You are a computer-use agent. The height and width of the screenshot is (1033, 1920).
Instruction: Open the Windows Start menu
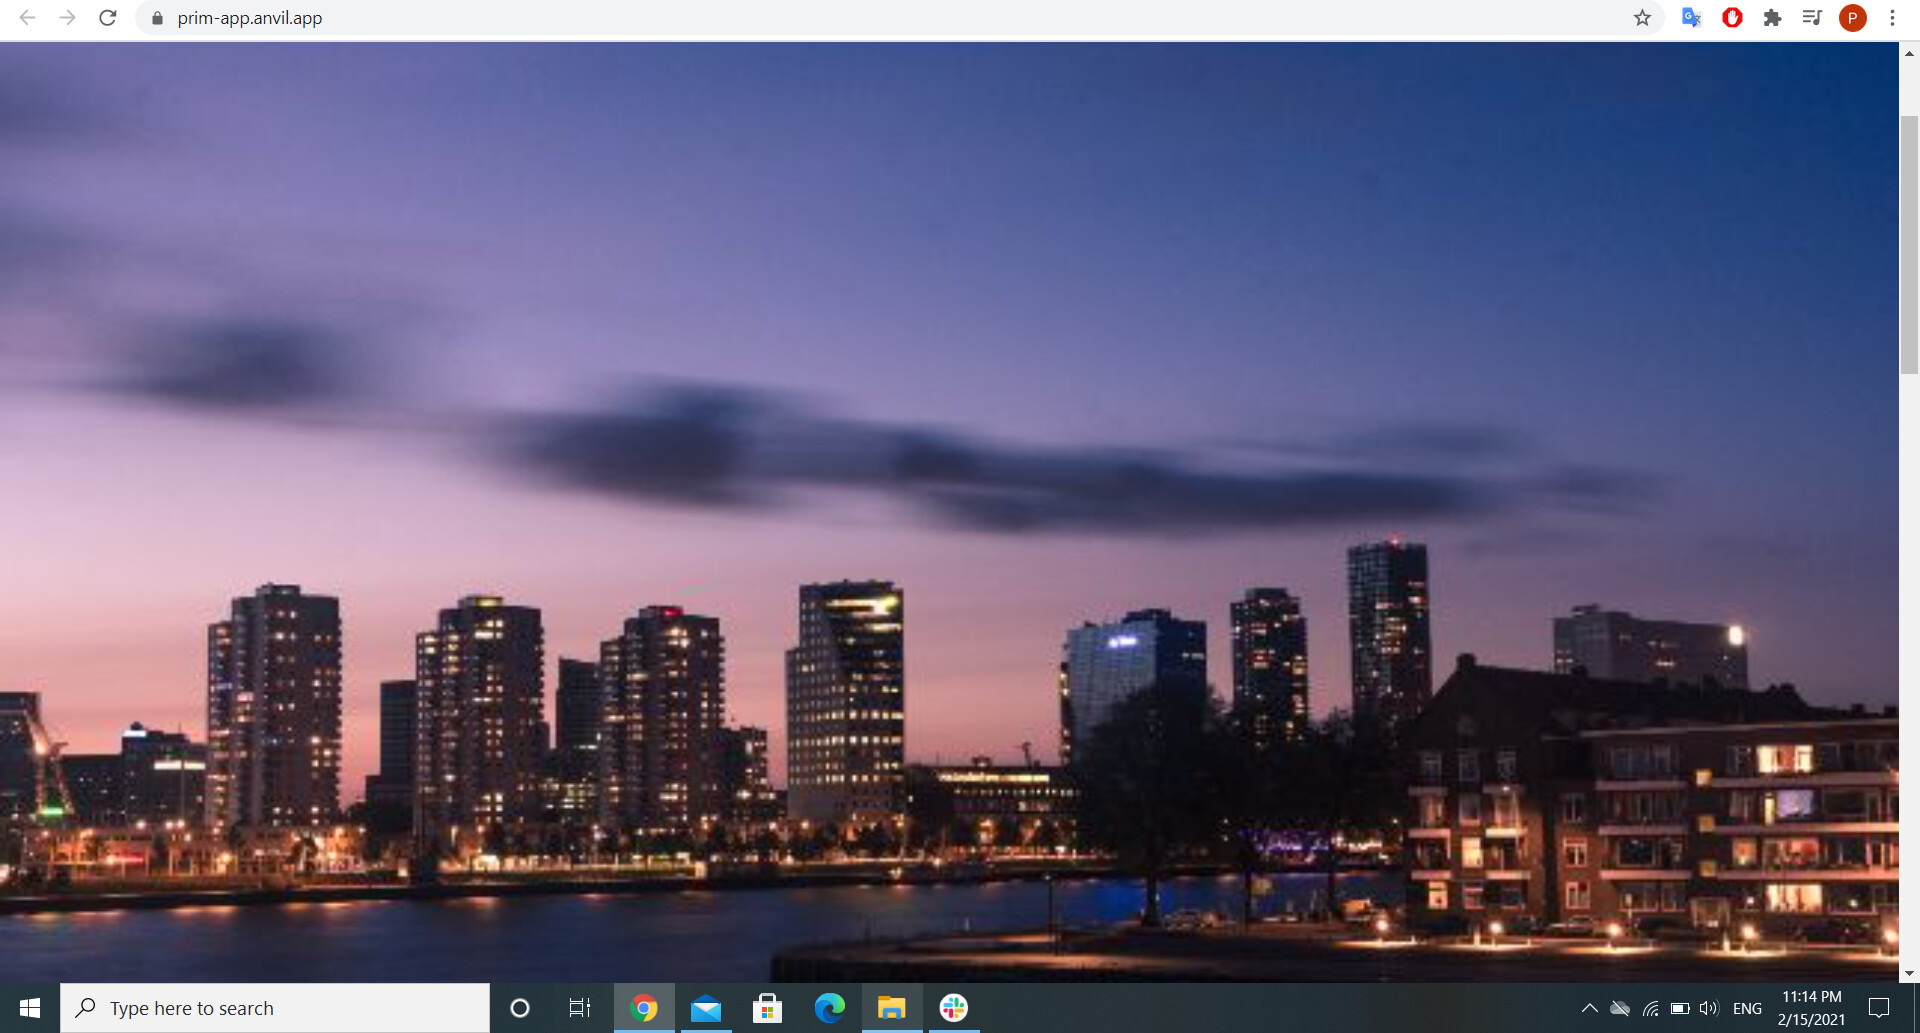[30, 1008]
